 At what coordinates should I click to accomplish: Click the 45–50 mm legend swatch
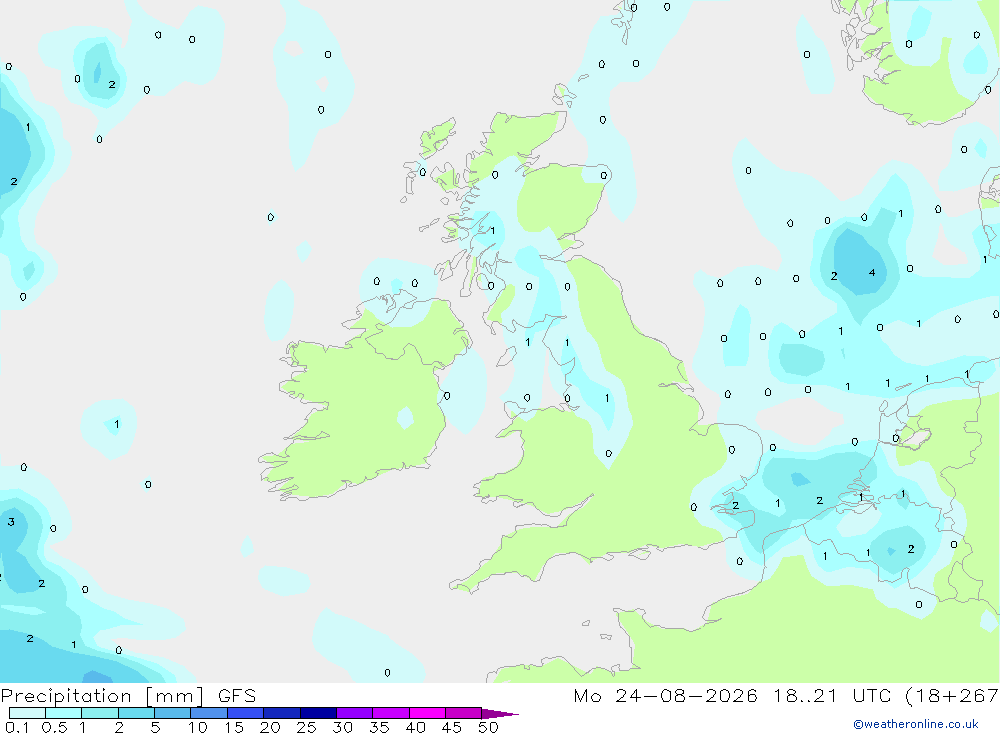(464, 713)
